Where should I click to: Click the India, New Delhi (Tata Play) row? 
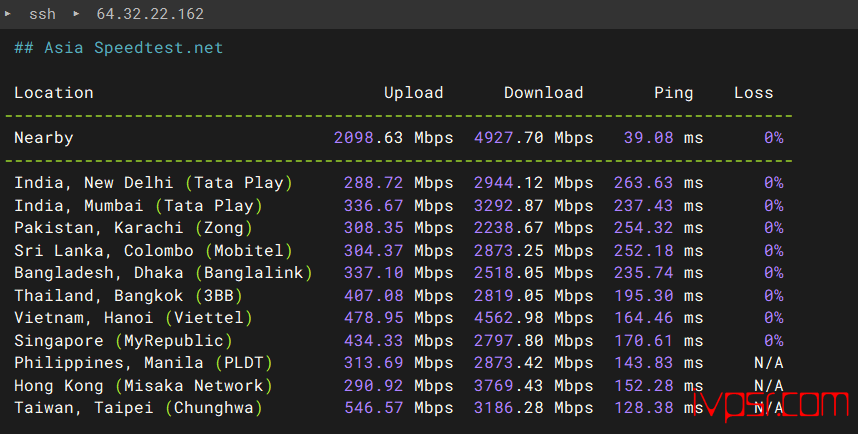click(x=399, y=183)
